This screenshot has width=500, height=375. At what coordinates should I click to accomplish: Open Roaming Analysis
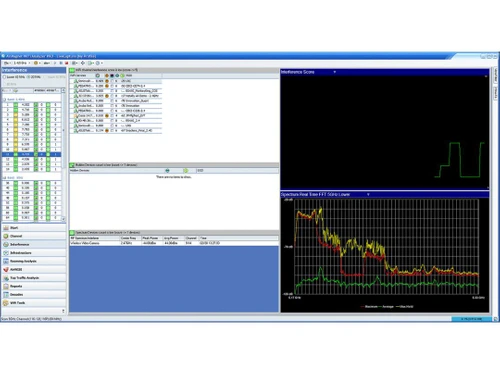(x=34, y=261)
